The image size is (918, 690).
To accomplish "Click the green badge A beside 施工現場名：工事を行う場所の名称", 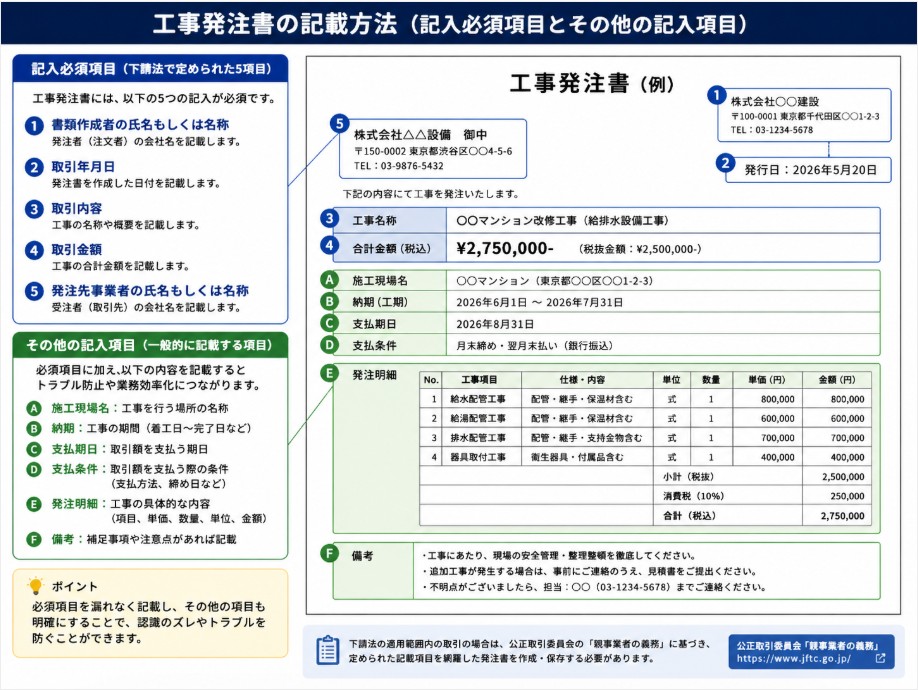I will point(34,408).
